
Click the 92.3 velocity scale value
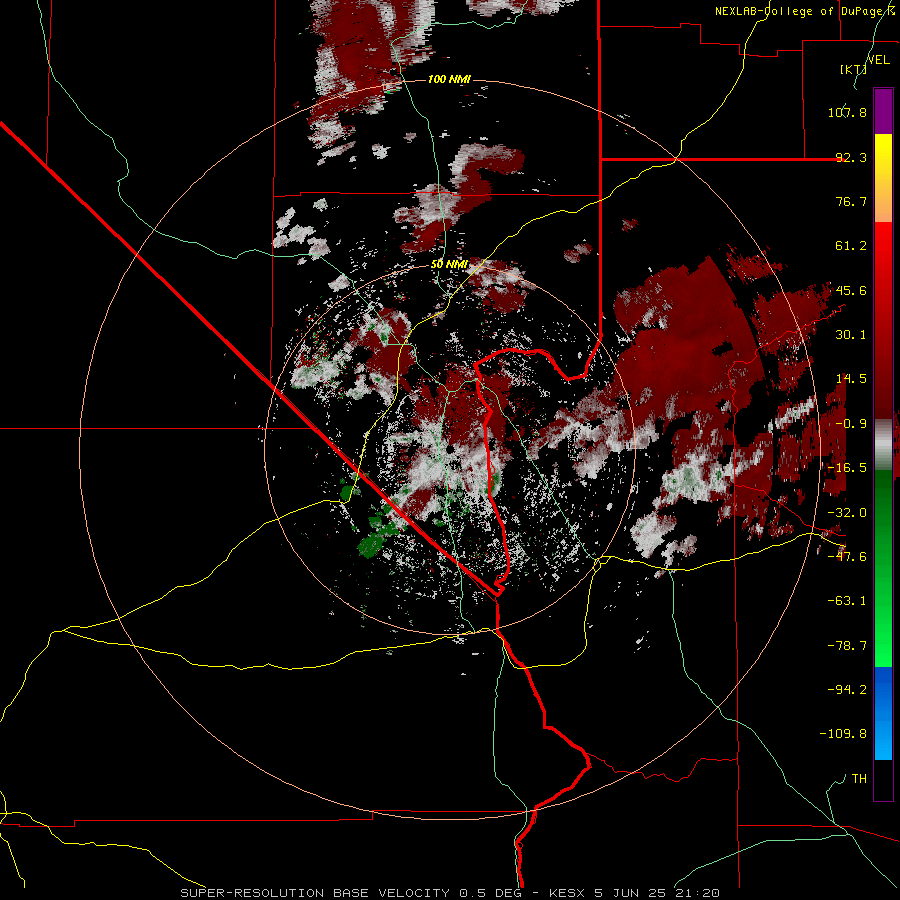pos(851,157)
